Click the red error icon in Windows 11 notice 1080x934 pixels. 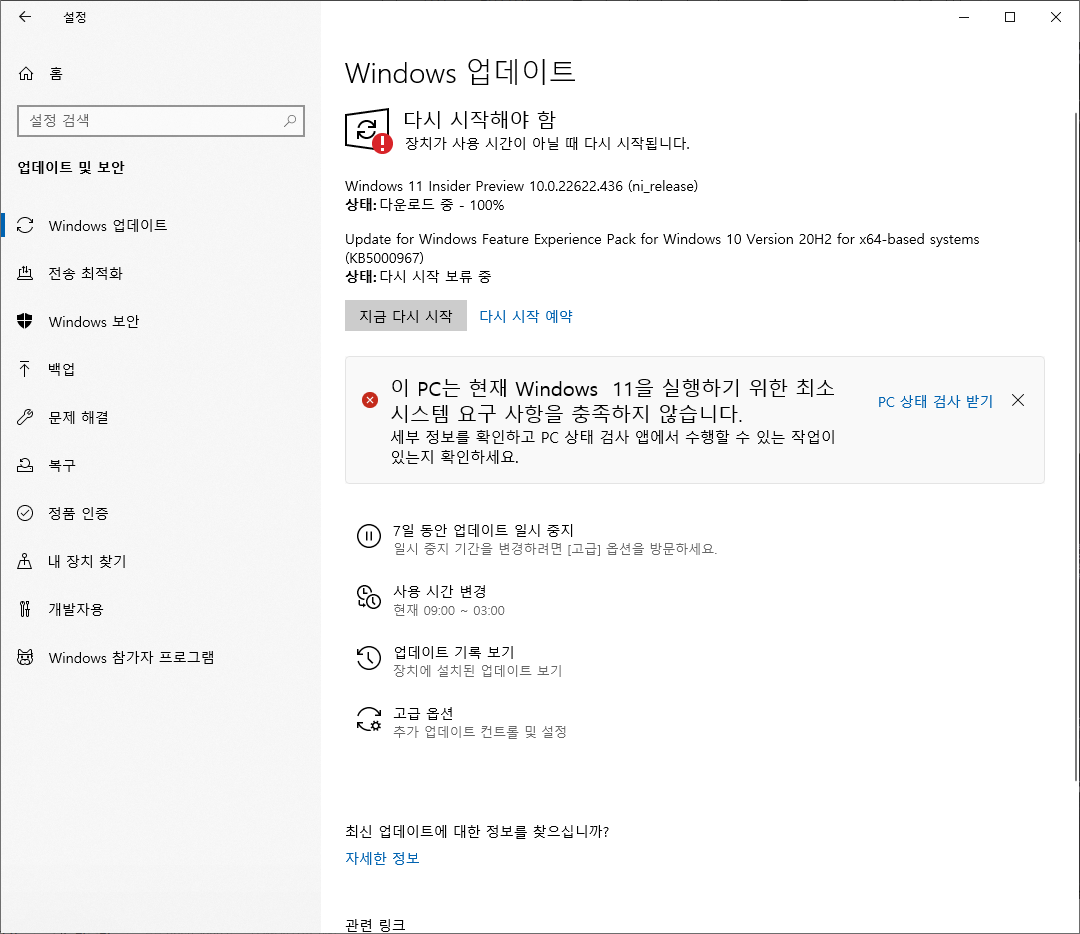click(370, 400)
